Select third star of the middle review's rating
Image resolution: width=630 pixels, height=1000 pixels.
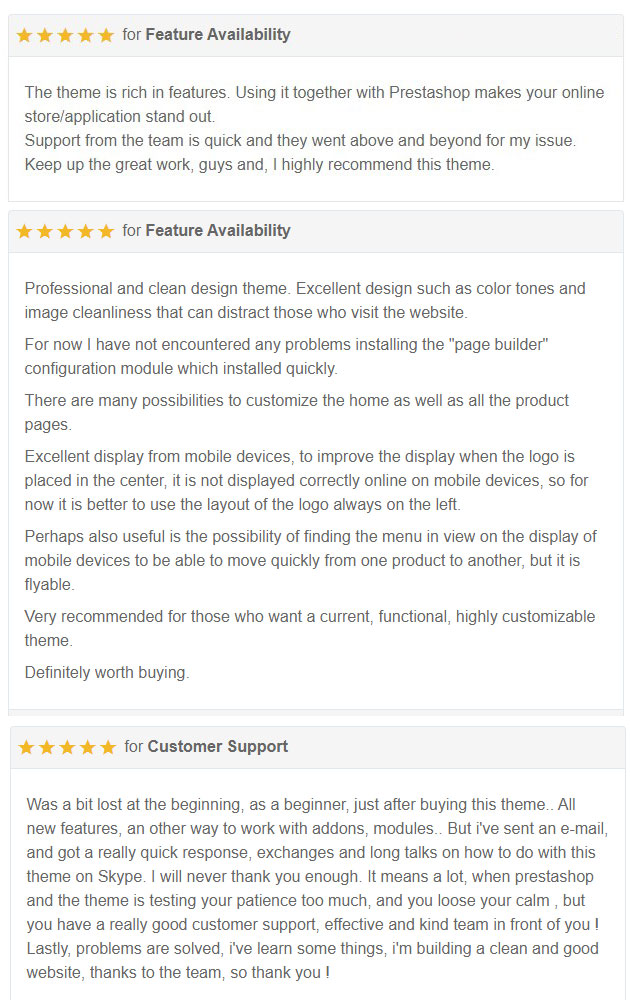(x=66, y=231)
